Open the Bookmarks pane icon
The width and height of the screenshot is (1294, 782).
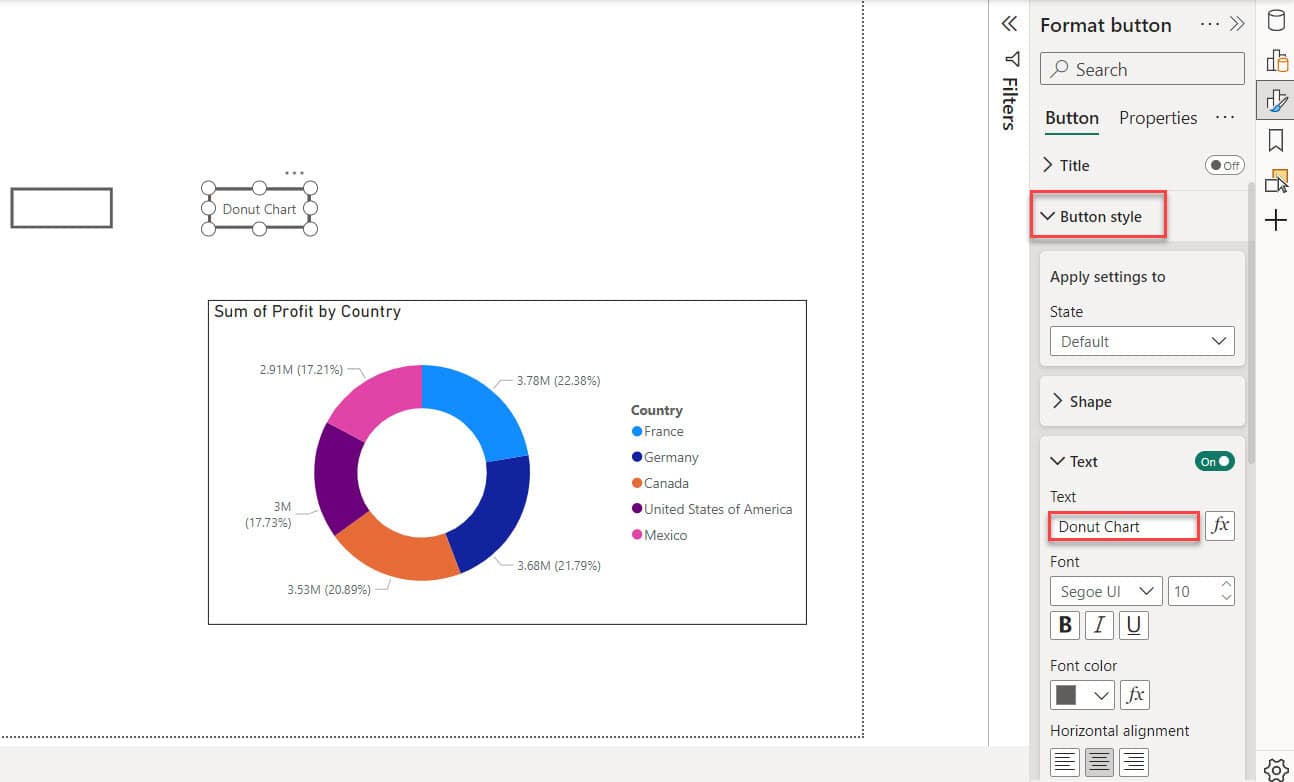[x=1276, y=139]
